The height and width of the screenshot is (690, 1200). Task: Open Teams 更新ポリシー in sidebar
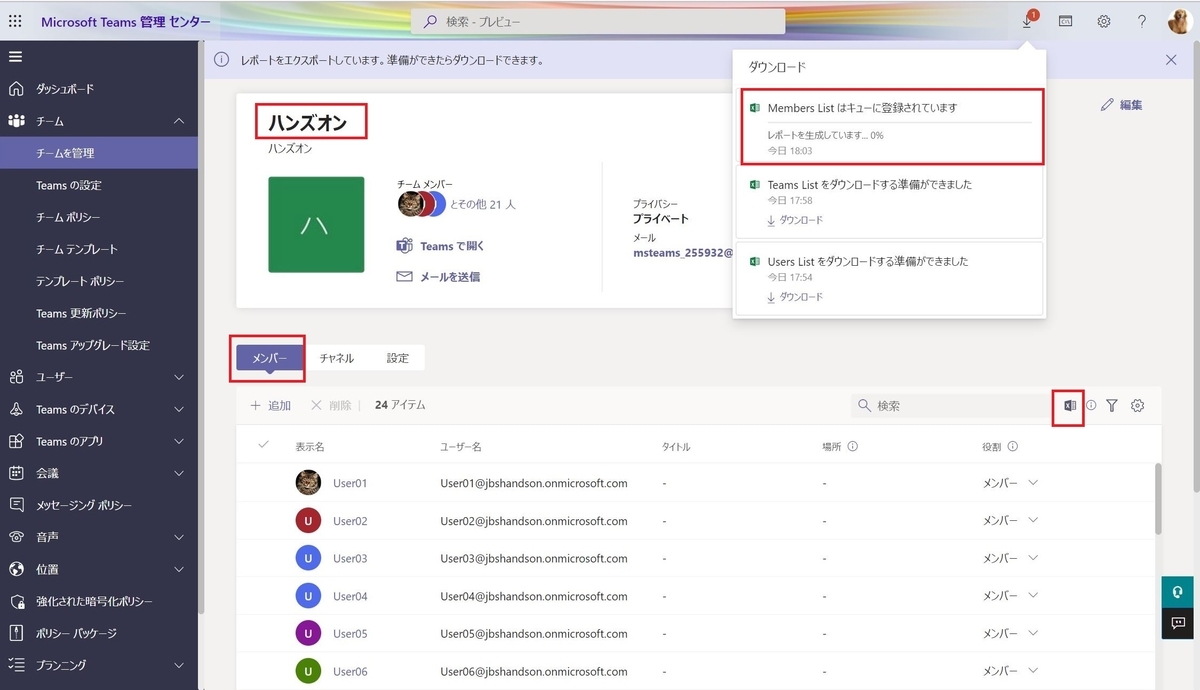99,313
